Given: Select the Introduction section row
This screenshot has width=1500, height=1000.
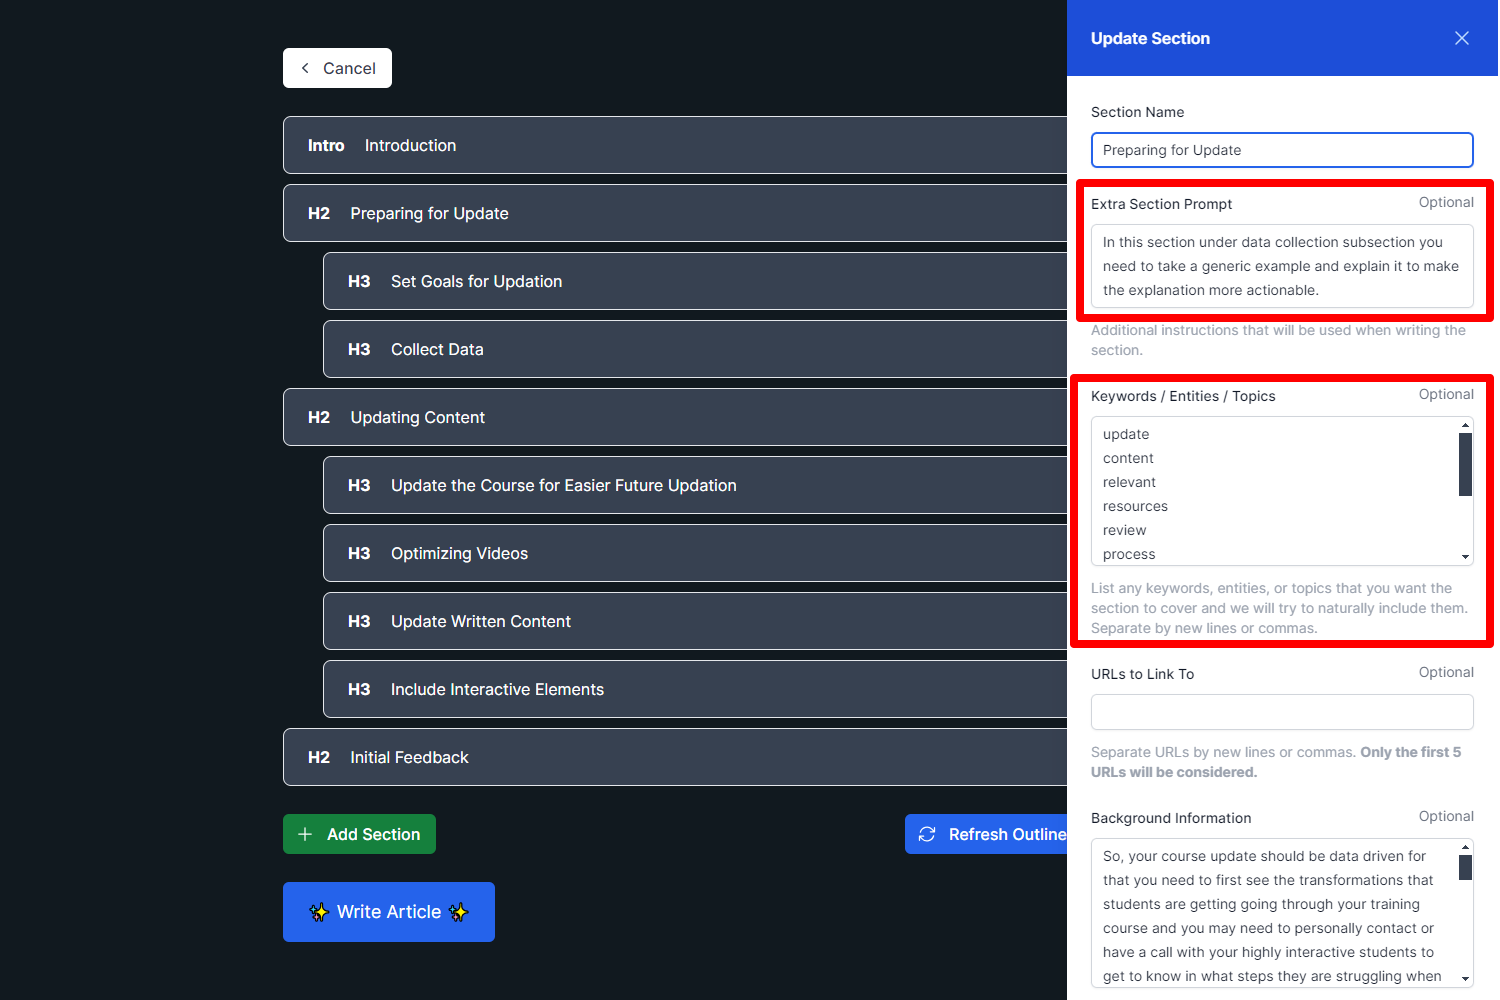Looking at the screenshot, I should [x=675, y=145].
